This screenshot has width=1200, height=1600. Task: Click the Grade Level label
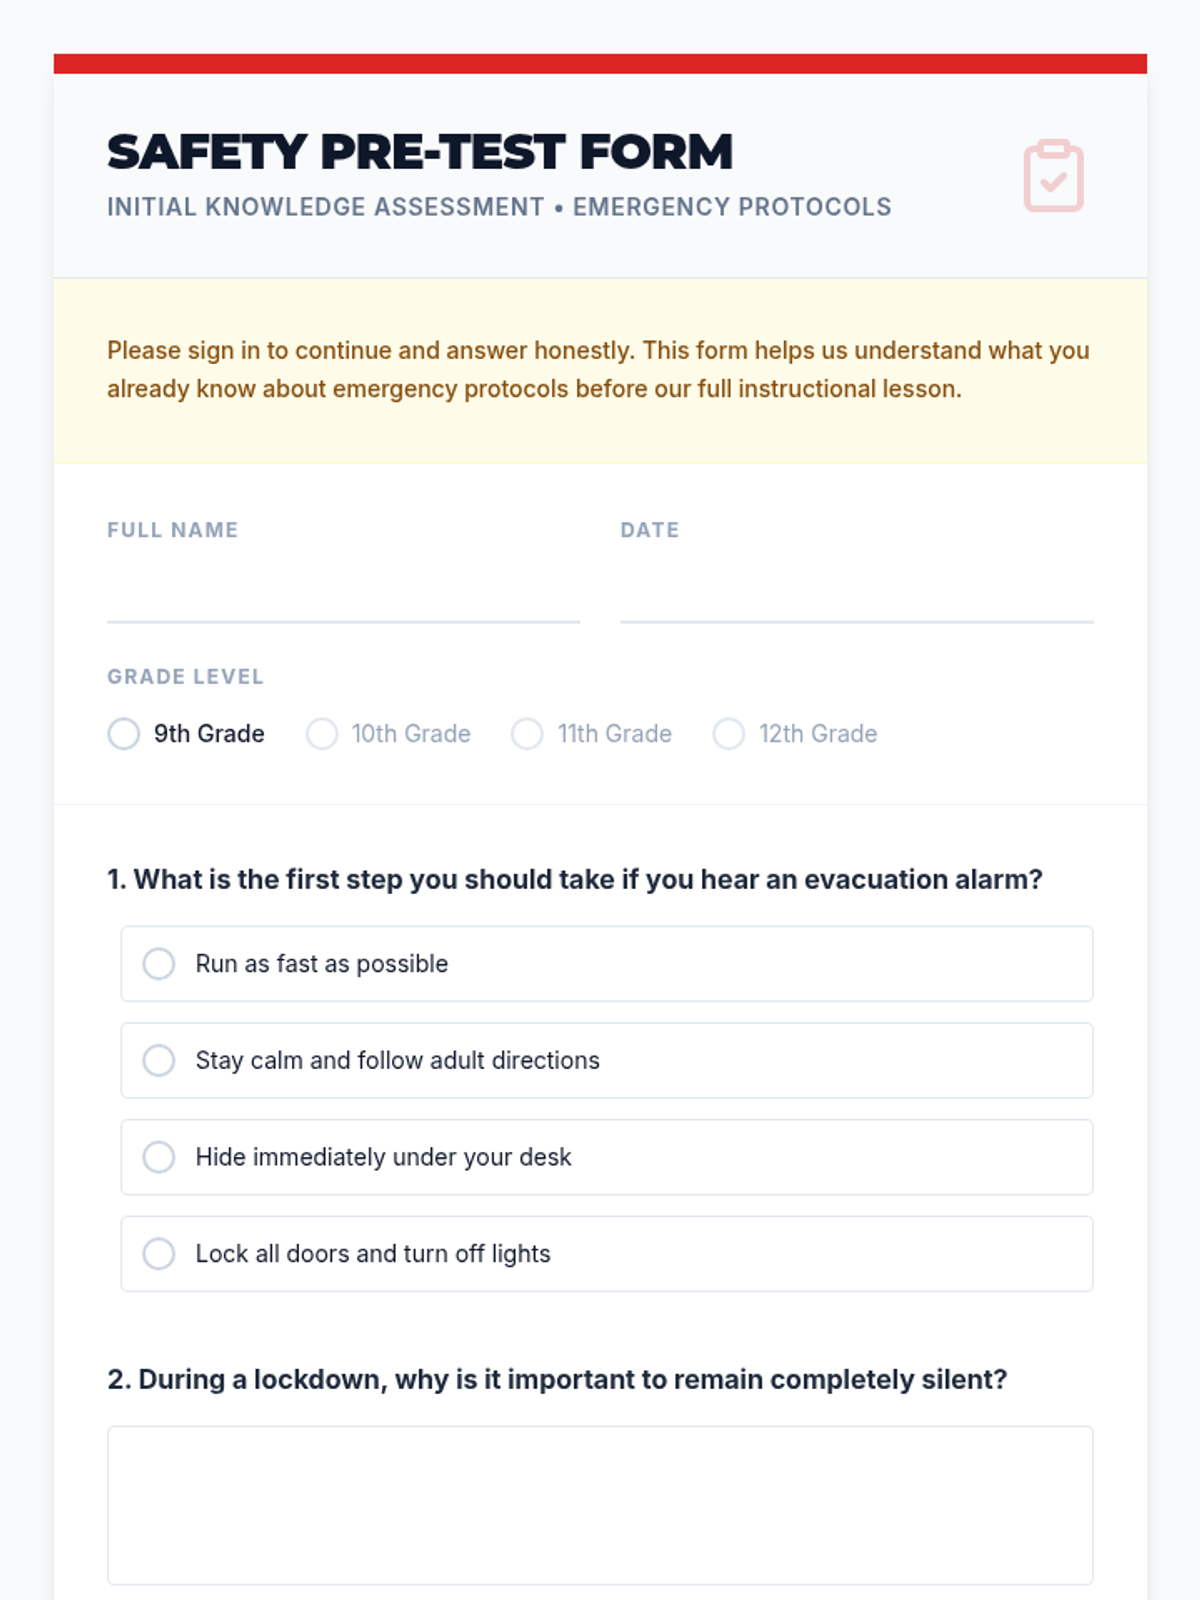pos(185,677)
